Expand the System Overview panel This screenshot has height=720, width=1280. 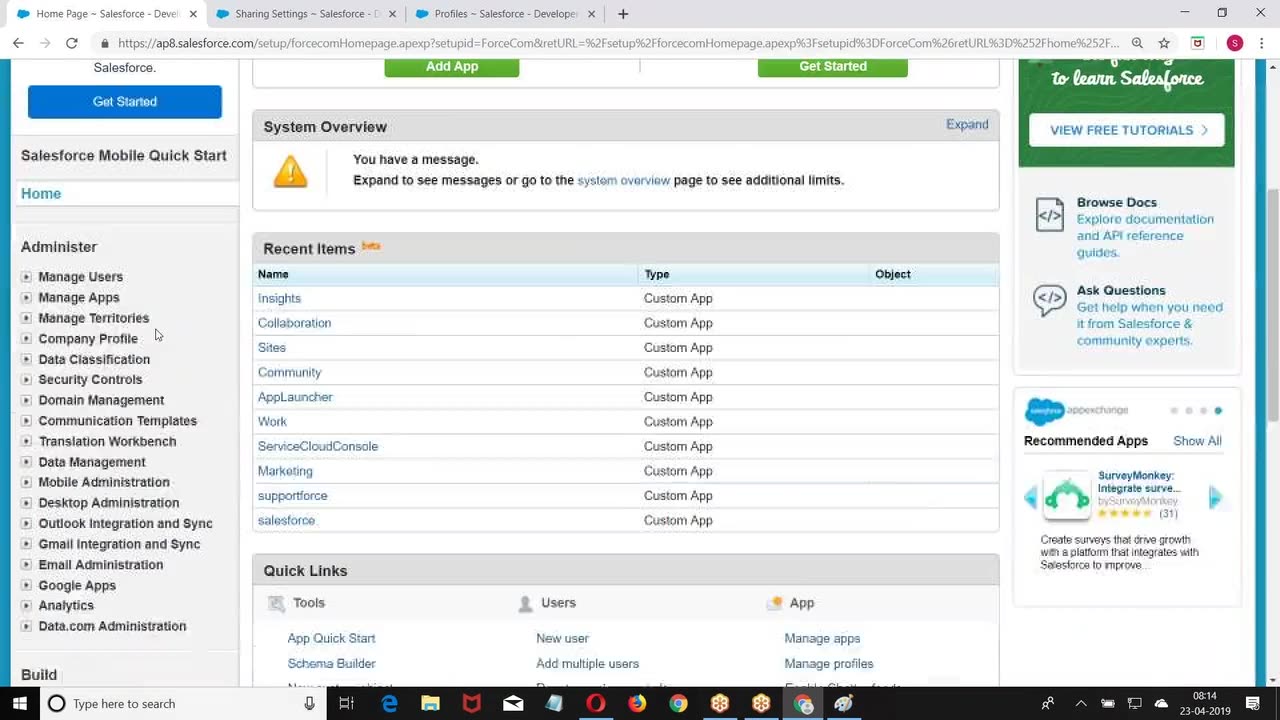pyautogui.click(x=967, y=125)
